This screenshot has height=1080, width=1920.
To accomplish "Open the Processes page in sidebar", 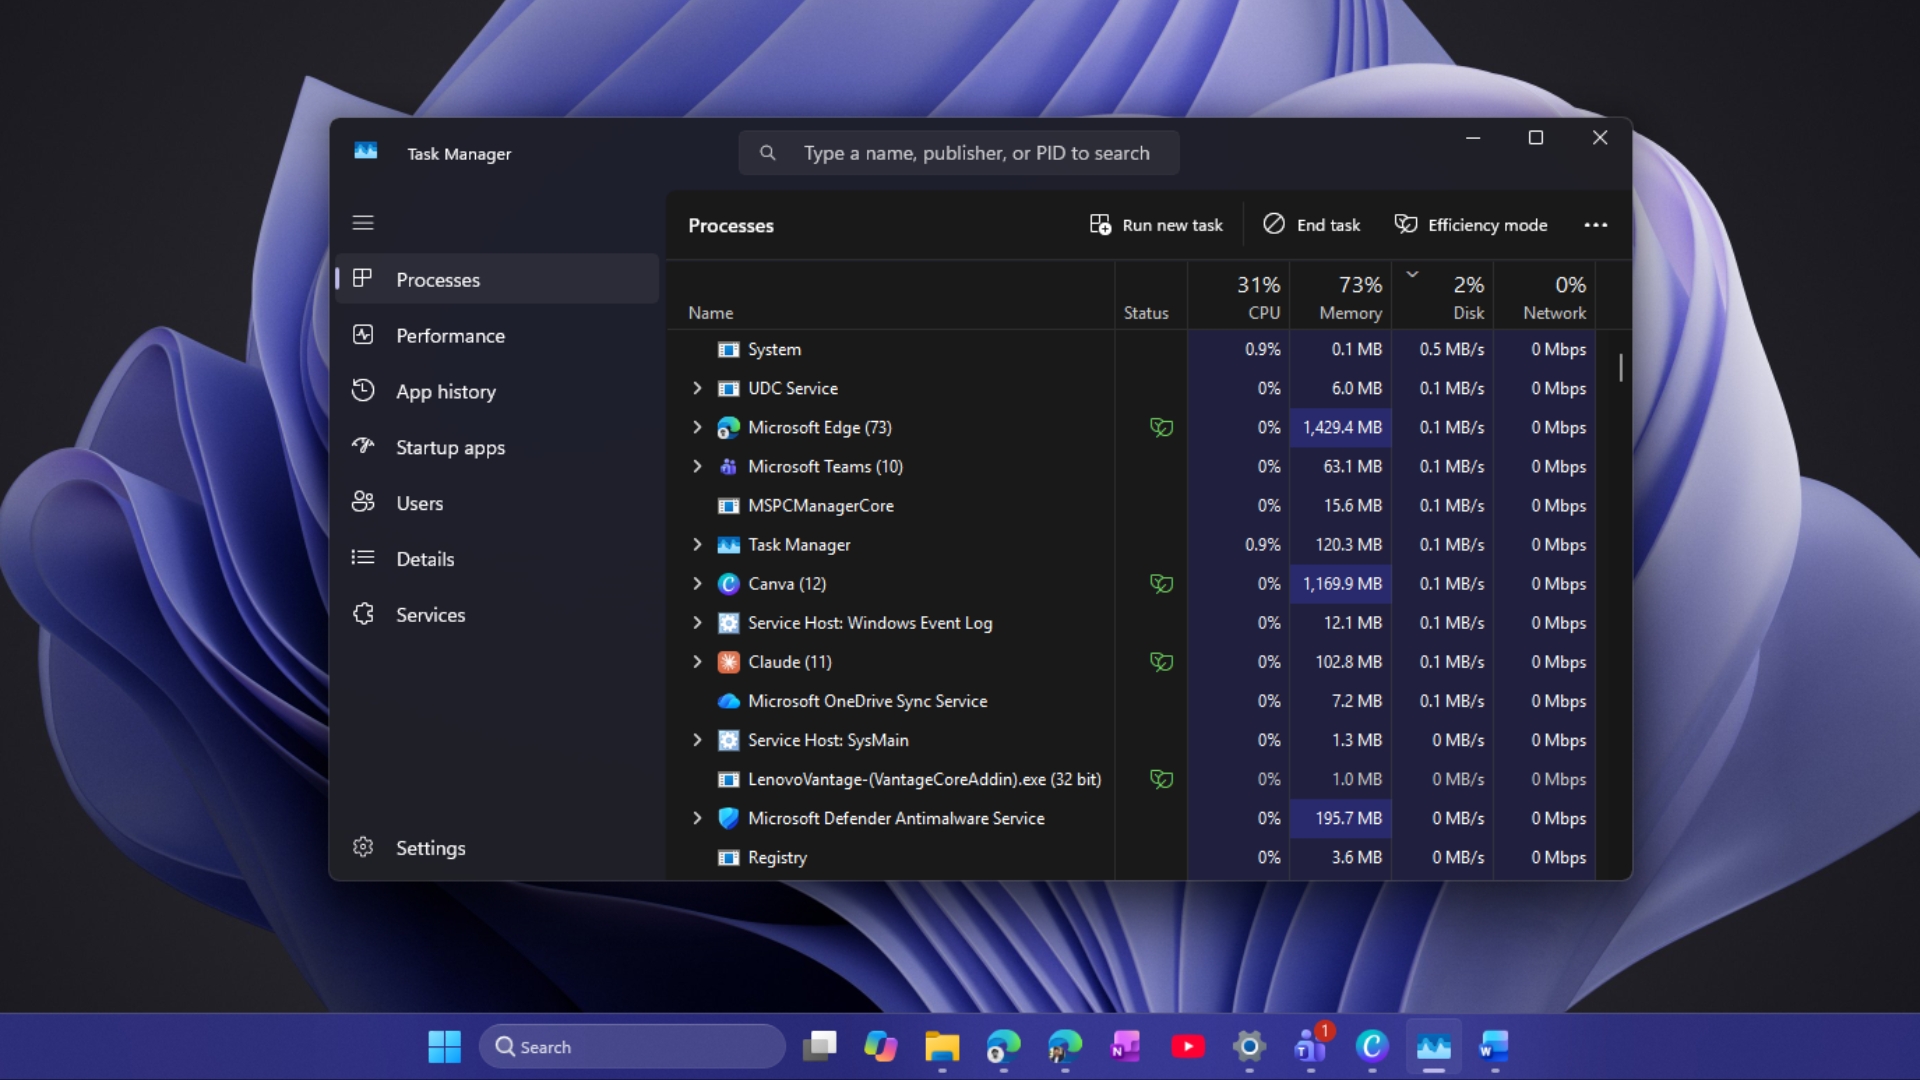I will (497, 279).
